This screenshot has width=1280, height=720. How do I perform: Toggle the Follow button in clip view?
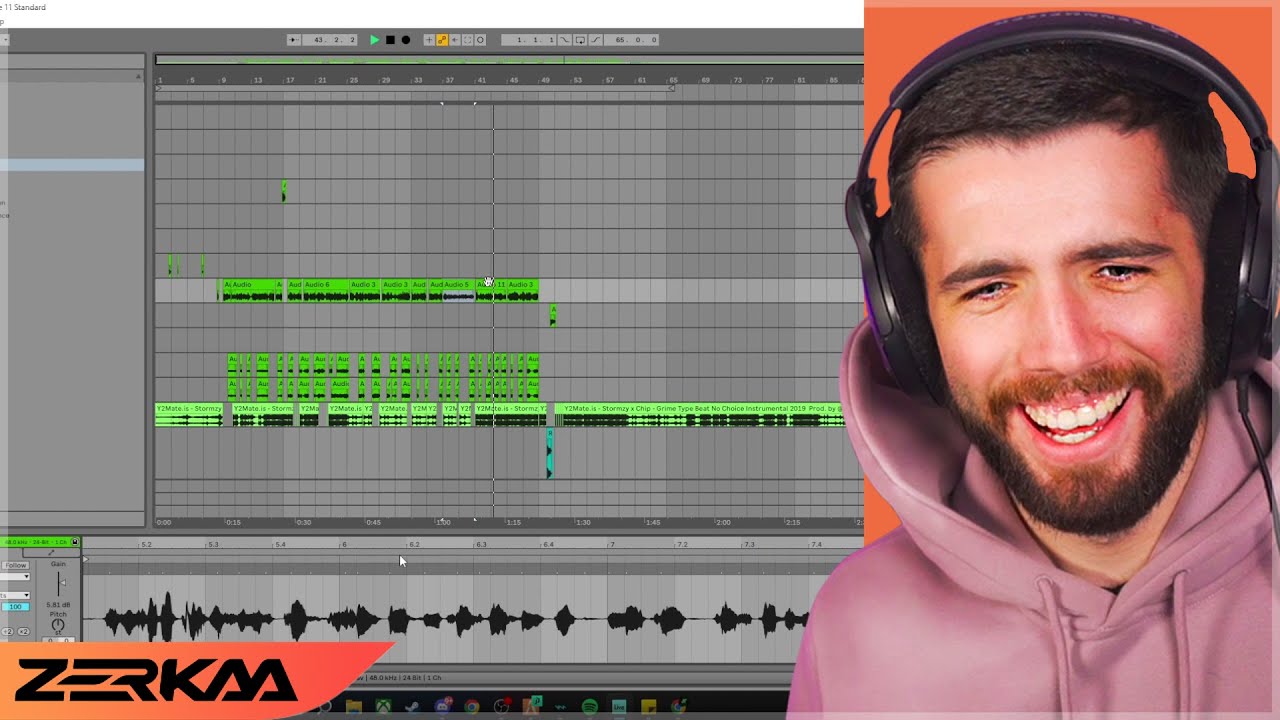click(15, 566)
